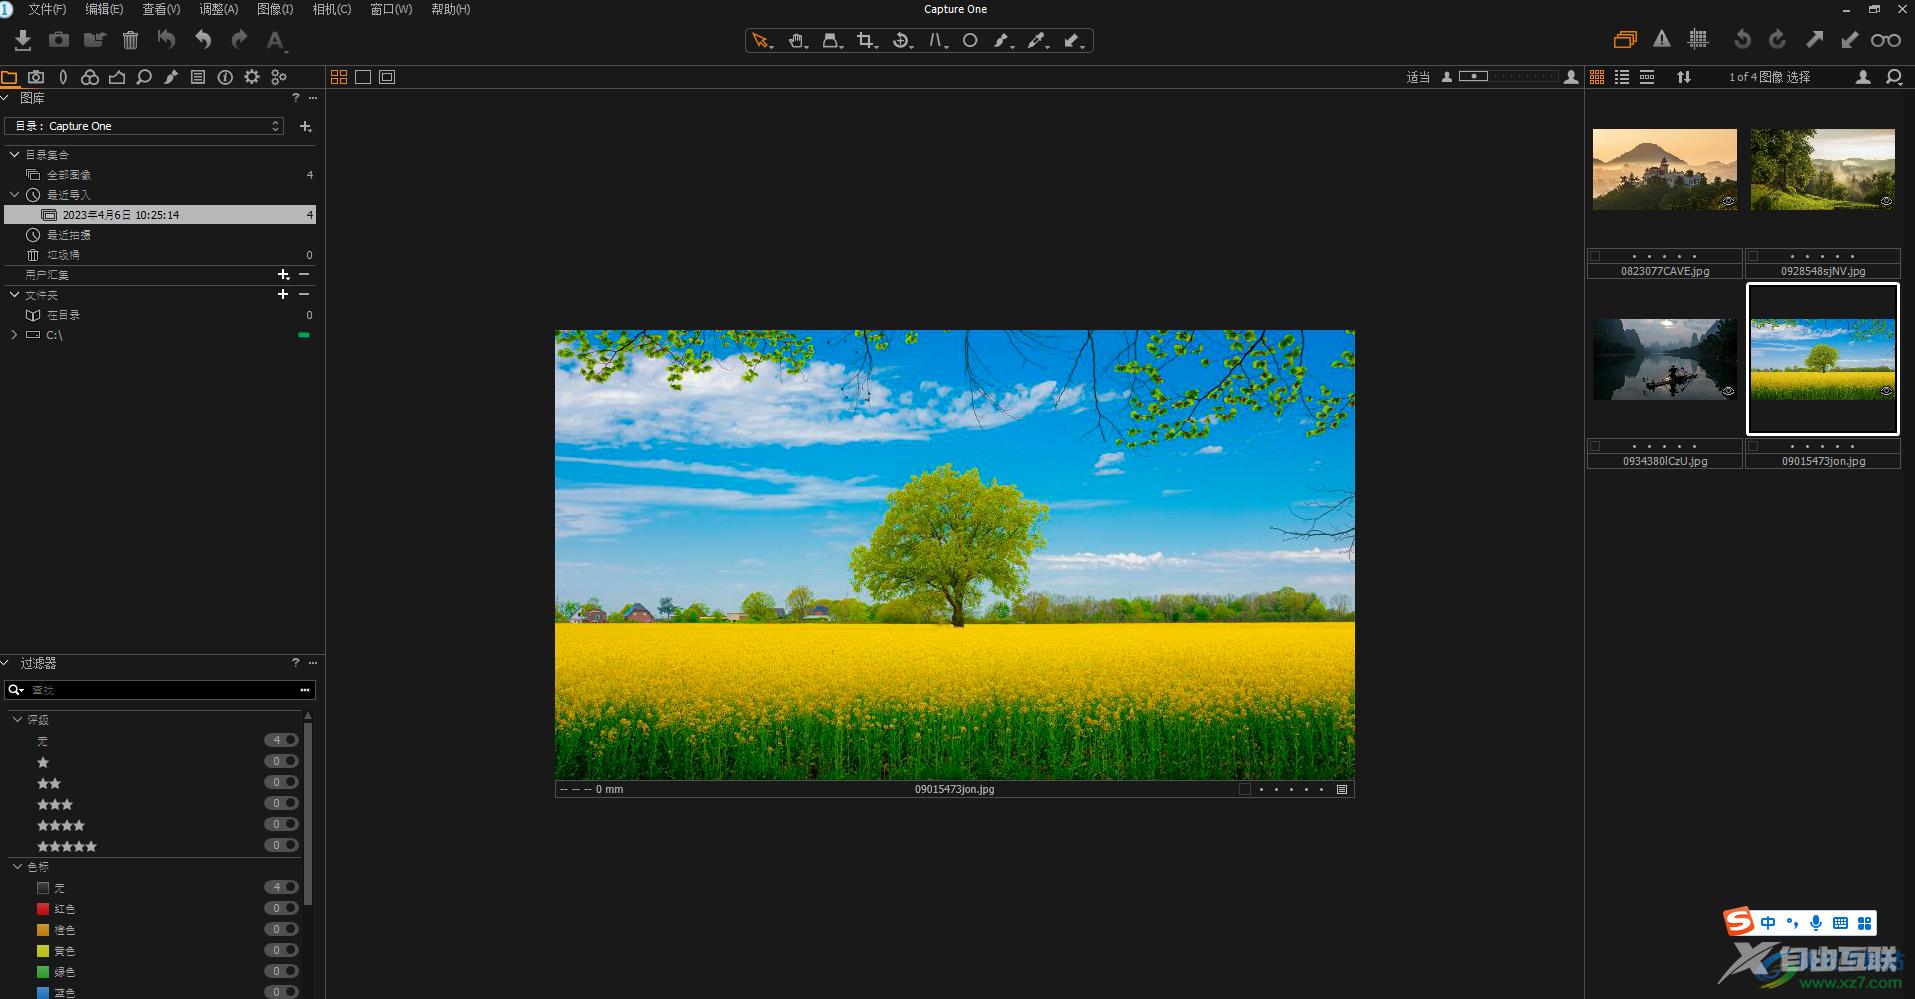Click the text annotation A tool icon

(275, 41)
